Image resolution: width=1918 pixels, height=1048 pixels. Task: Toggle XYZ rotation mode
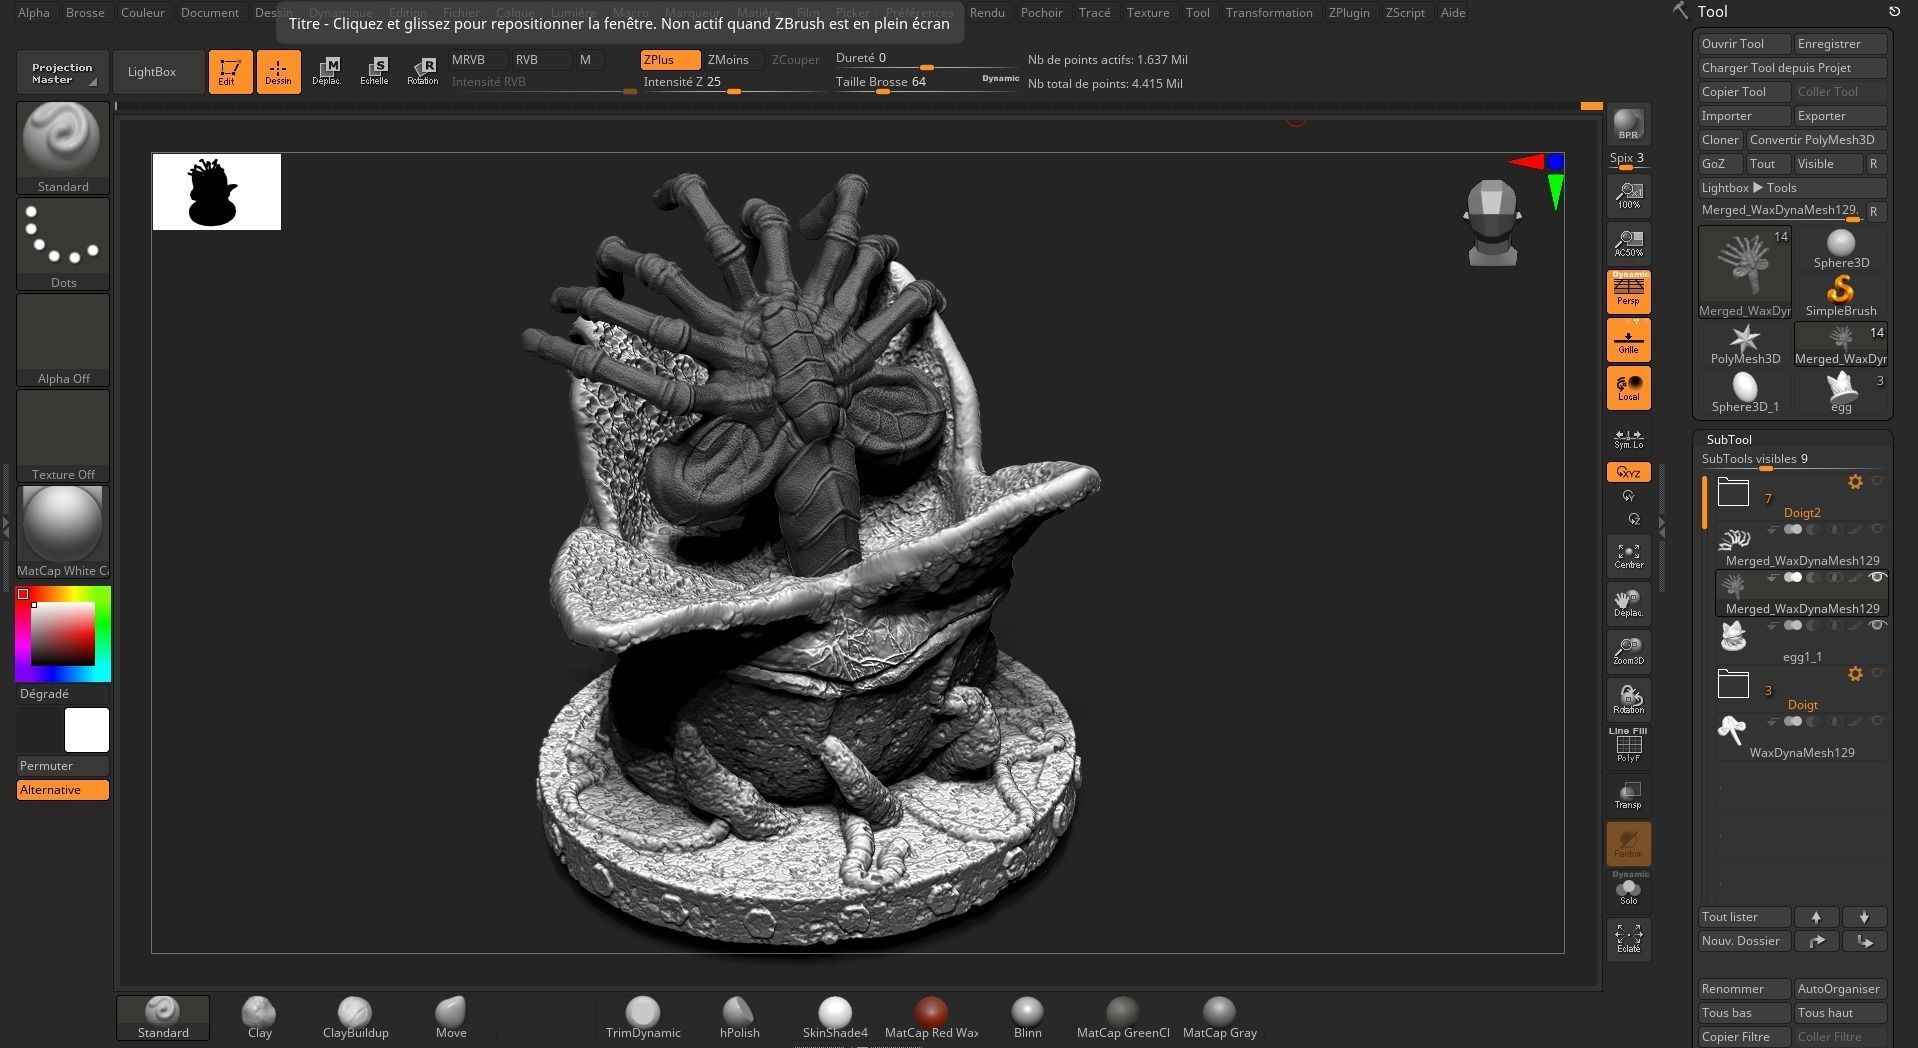coord(1628,472)
